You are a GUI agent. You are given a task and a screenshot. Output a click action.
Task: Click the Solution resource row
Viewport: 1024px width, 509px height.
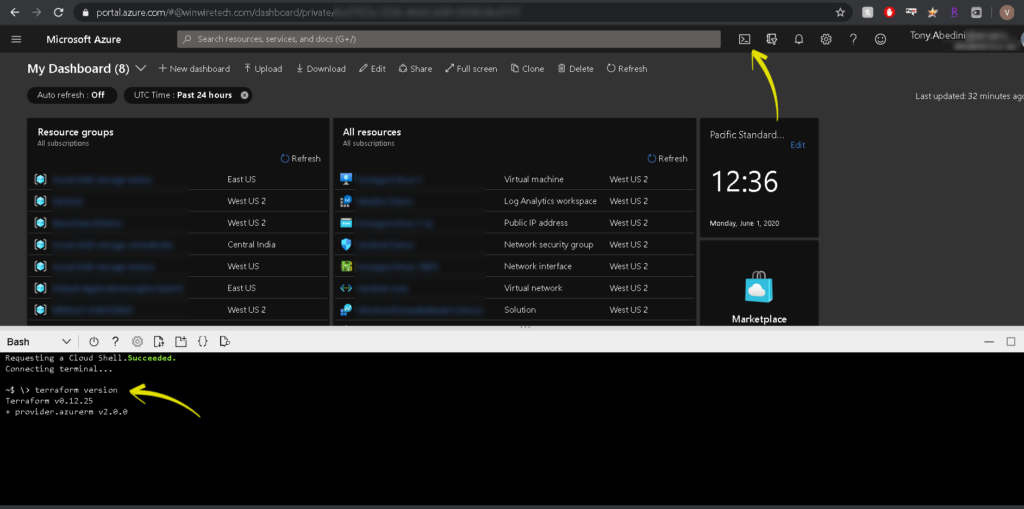click(x=514, y=310)
